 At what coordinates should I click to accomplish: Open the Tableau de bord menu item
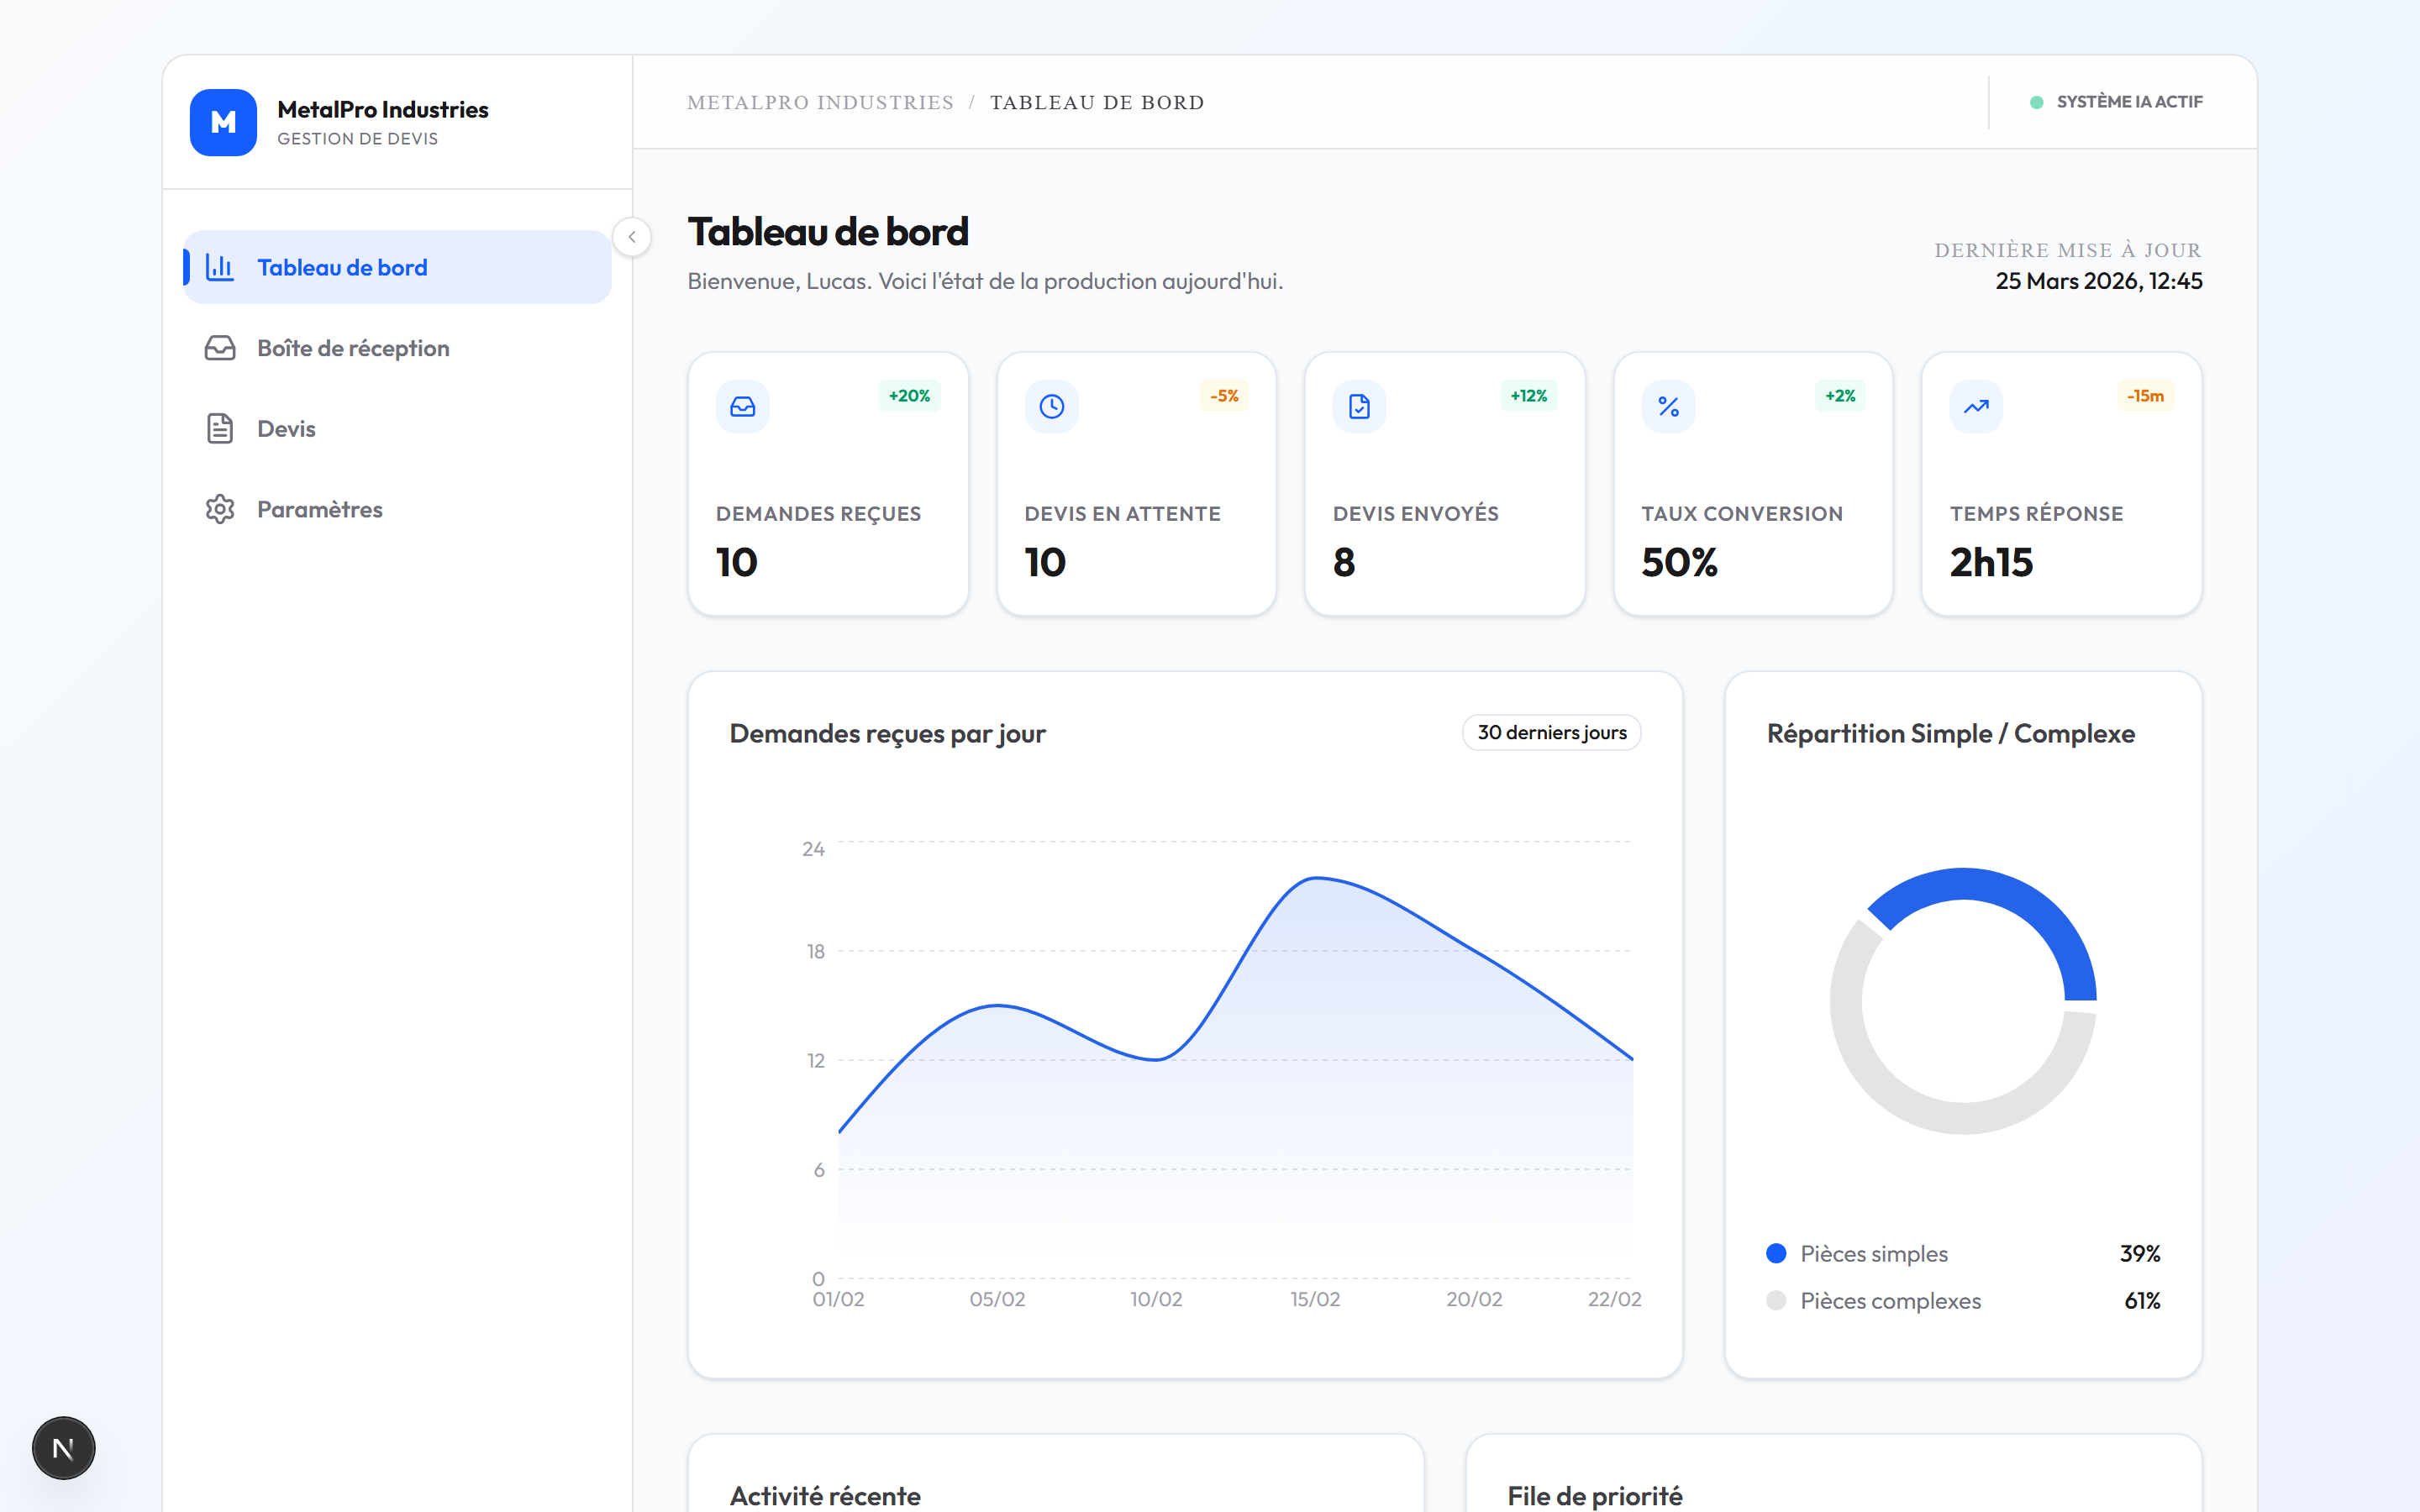pos(397,267)
